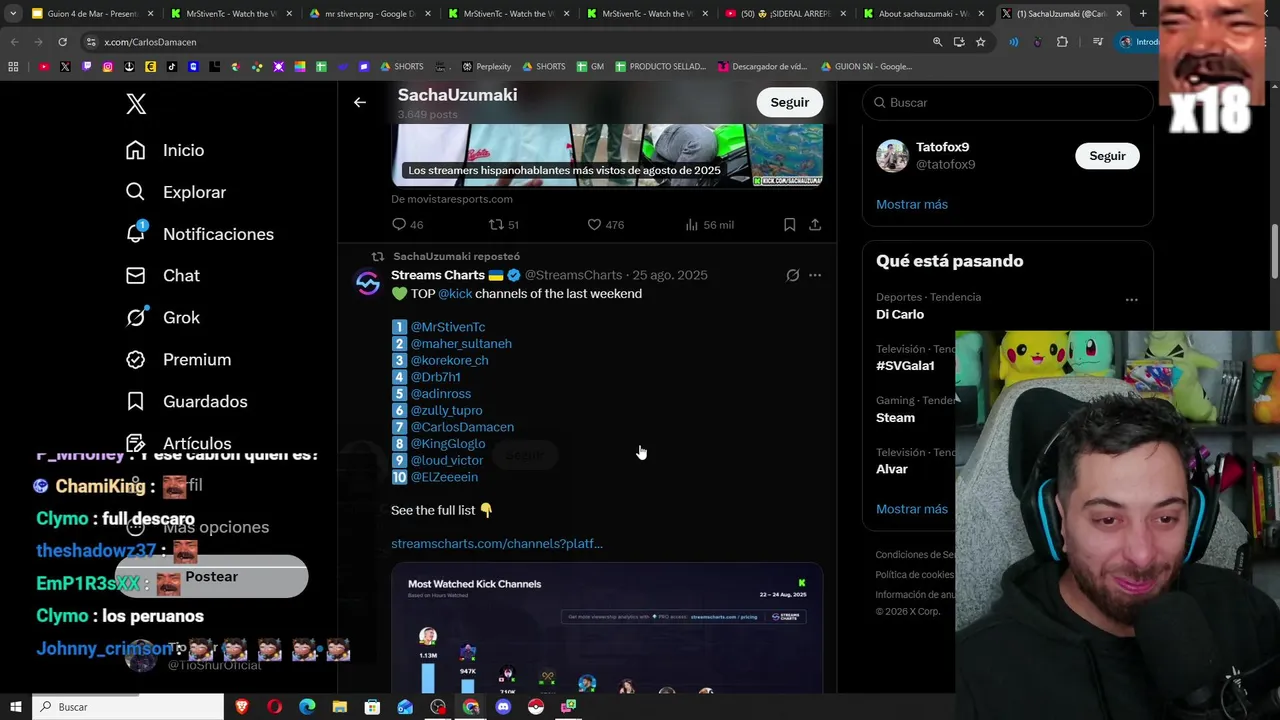Click the X logo in the sidebar
Image resolution: width=1280 pixels, height=720 pixels.
(x=136, y=104)
